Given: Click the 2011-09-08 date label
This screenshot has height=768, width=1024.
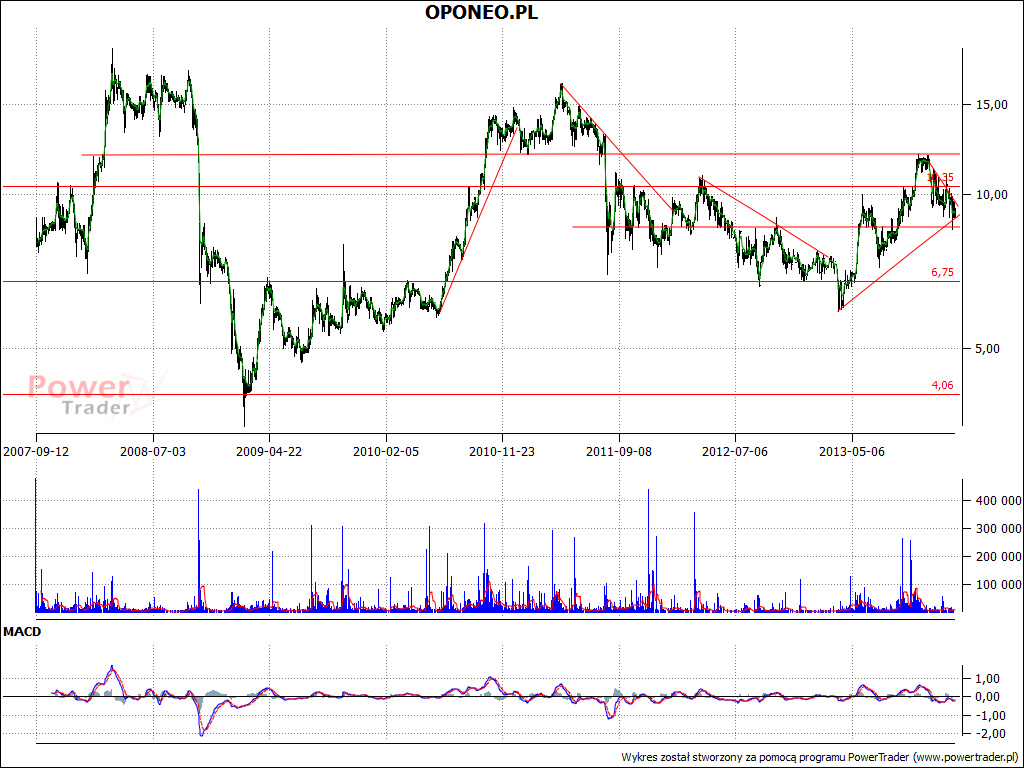Looking at the screenshot, I should pyautogui.click(x=618, y=451).
